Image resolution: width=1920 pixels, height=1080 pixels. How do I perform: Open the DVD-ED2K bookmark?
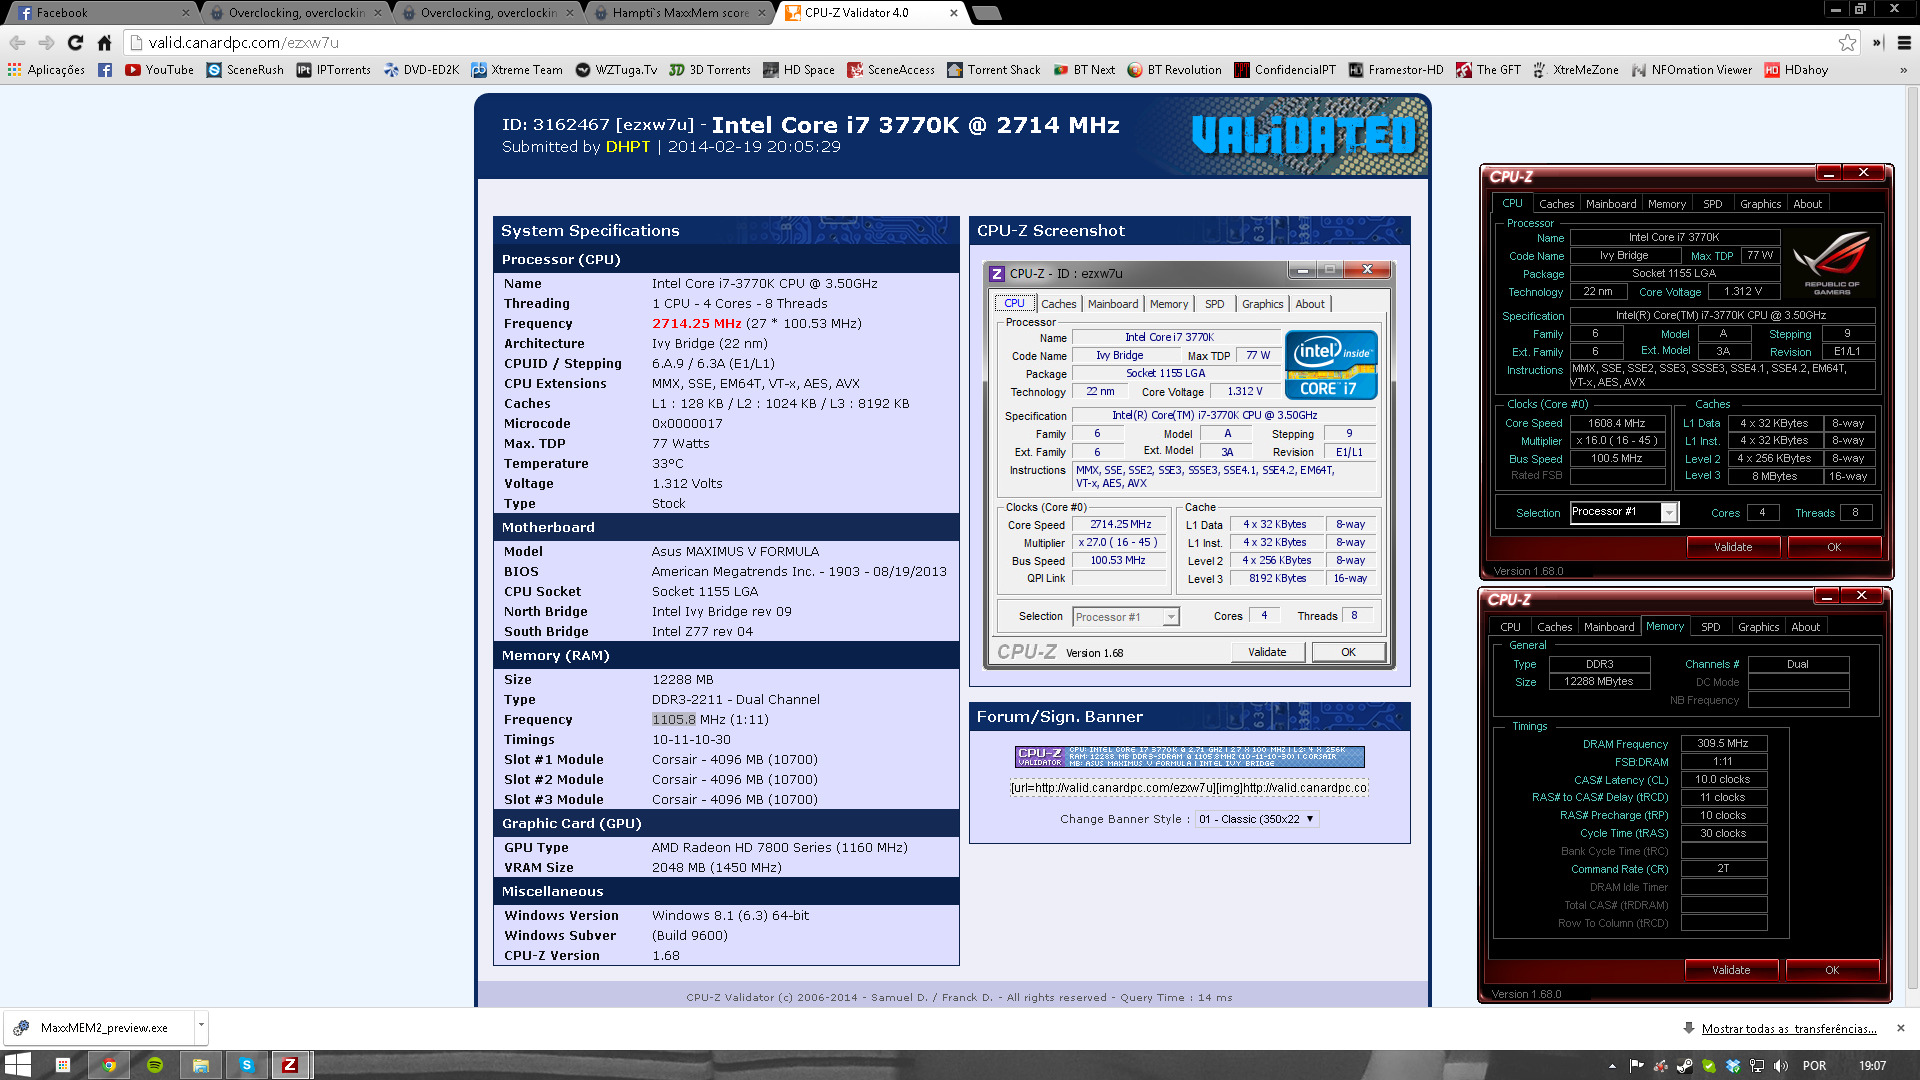422,70
